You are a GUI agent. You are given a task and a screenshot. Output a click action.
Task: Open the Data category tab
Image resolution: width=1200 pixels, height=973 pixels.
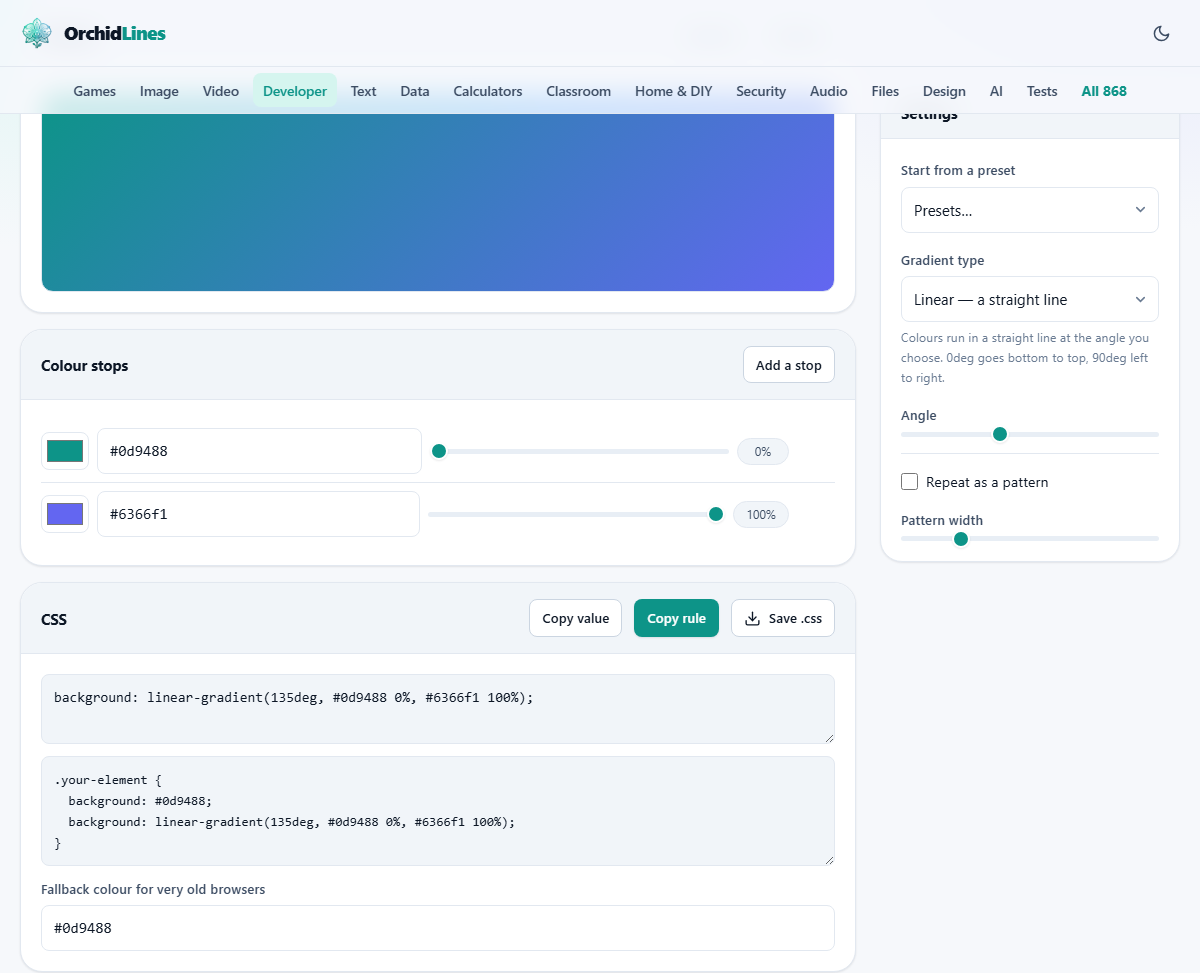pyautogui.click(x=415, y=91)
